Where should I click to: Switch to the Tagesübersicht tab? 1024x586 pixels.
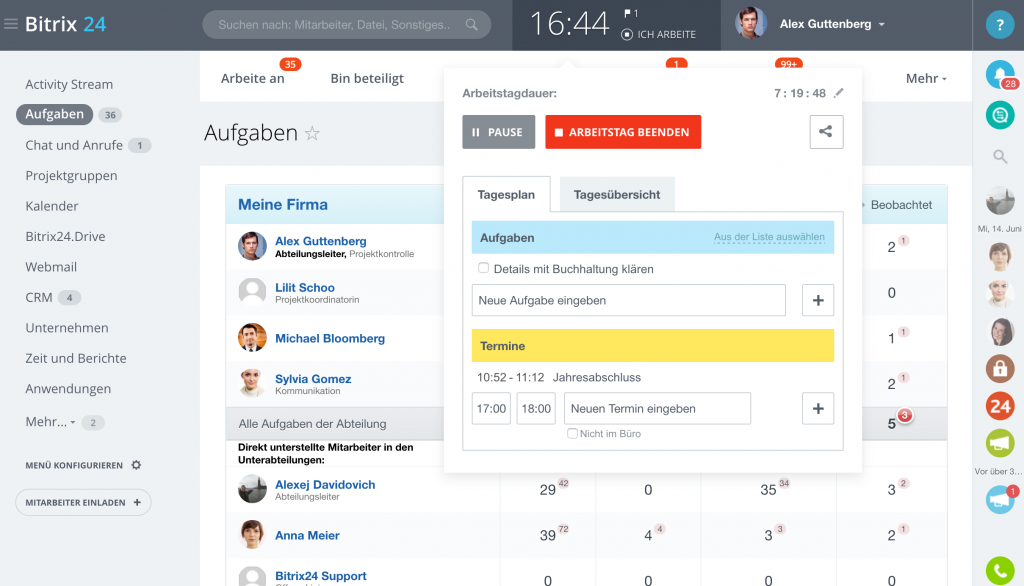point(616,195)
